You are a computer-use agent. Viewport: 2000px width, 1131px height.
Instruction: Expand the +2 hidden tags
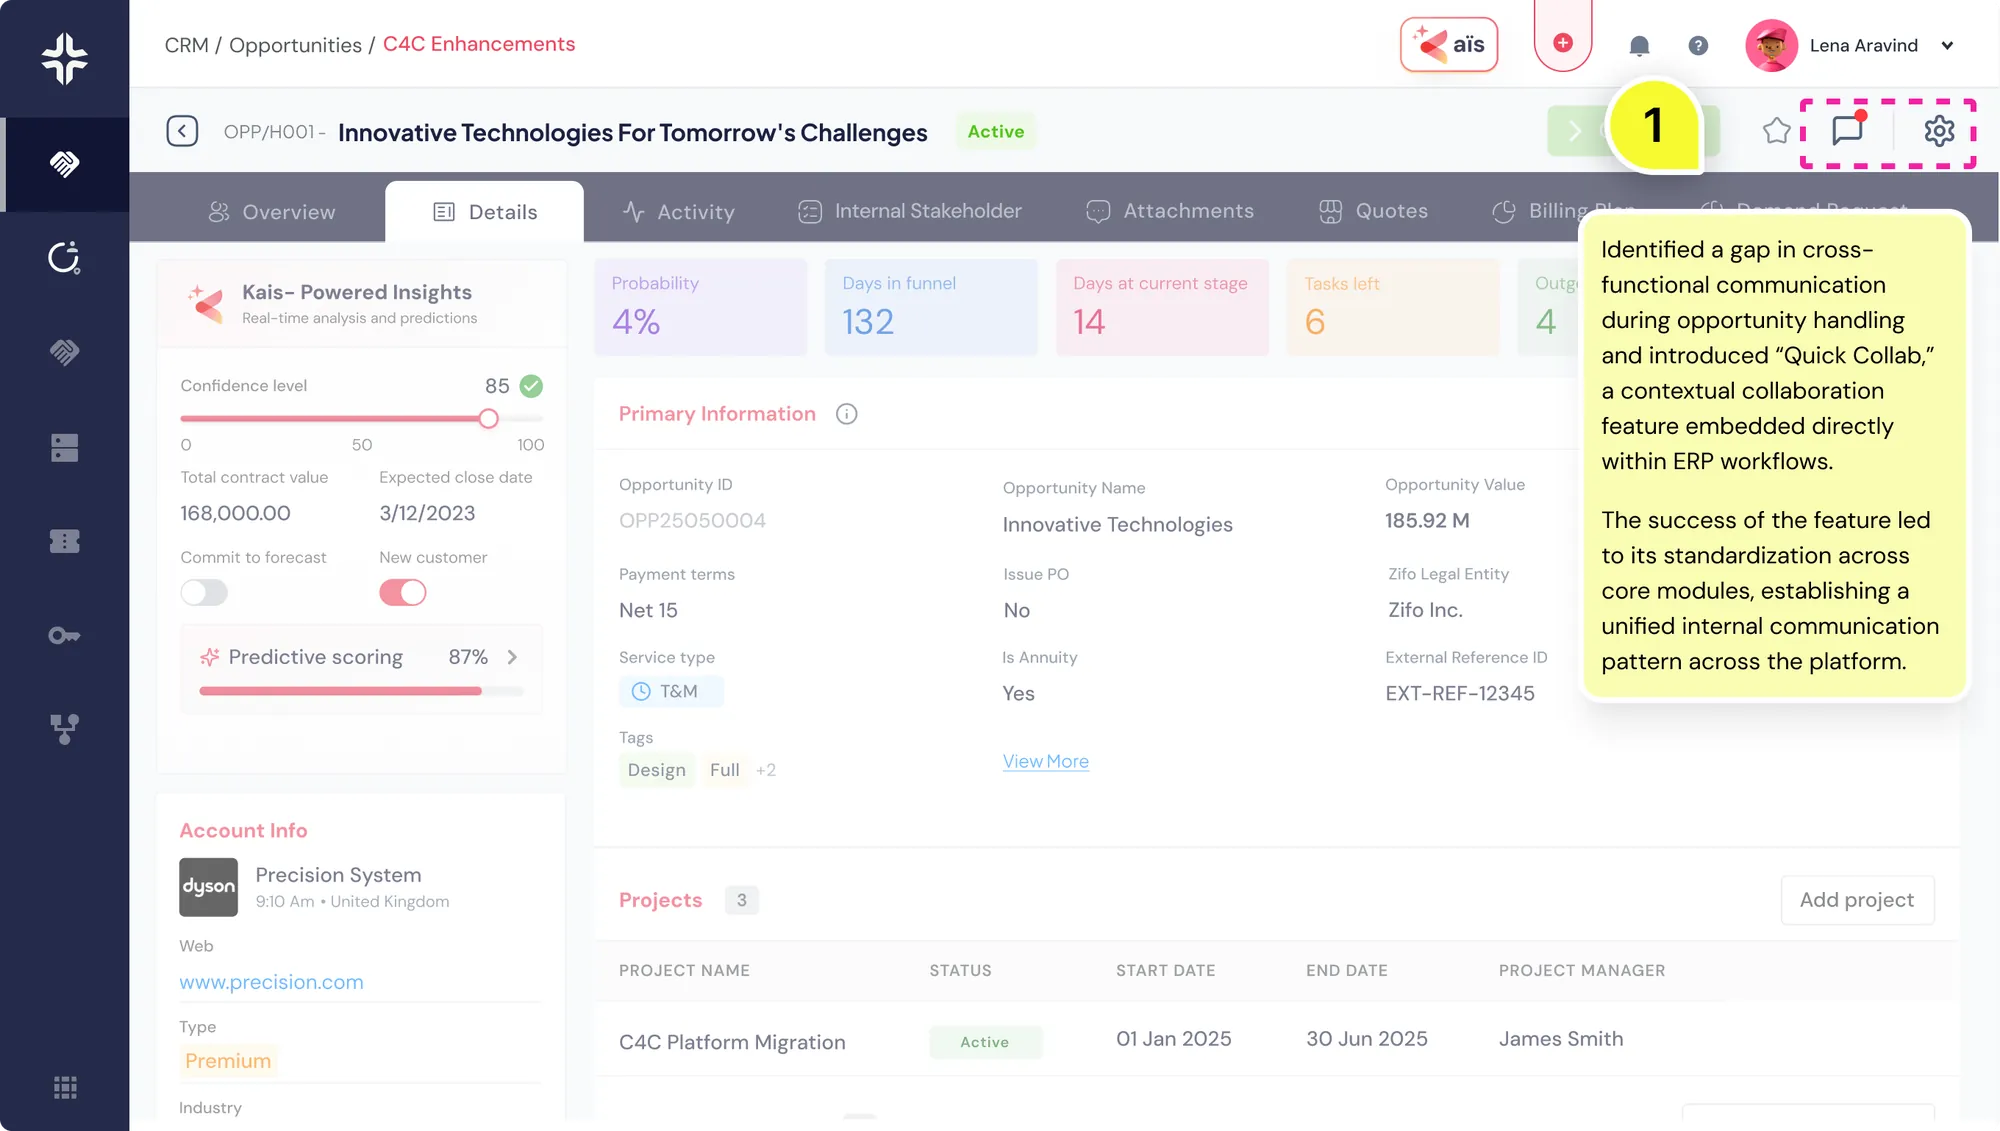pos(766,770)
